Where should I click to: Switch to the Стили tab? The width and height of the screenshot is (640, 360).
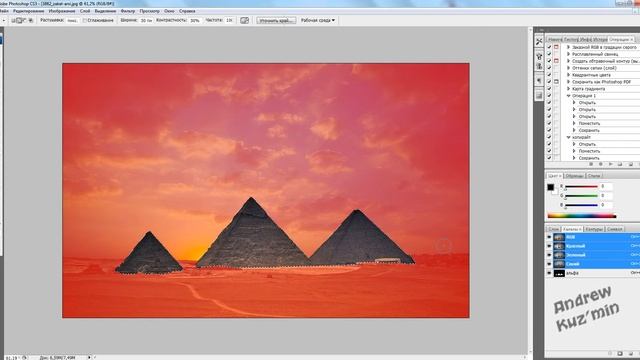[x=594, y=176]
